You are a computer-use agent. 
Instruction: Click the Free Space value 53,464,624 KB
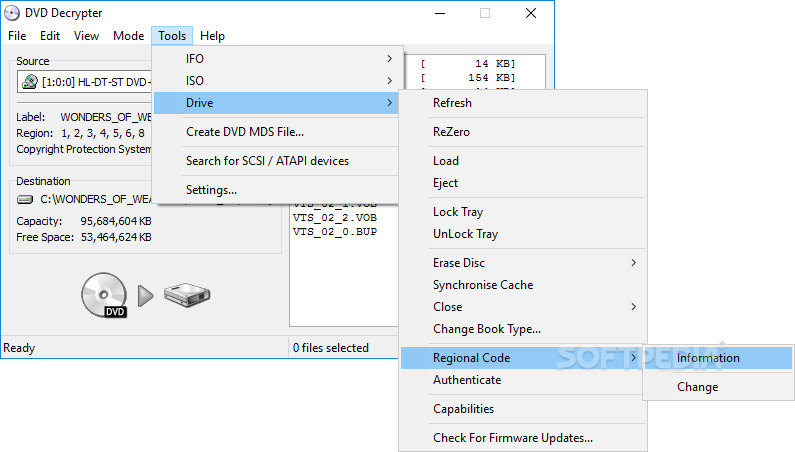(x=116, y=237)
